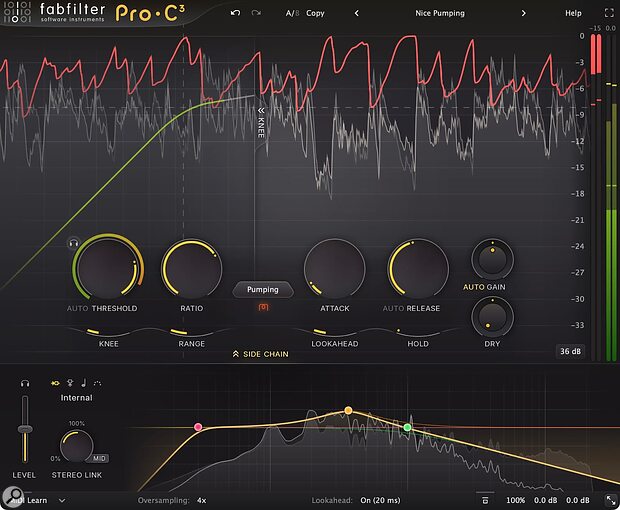Click the Knee slider
The width and height of the screenshot is (620, 510).
tap(108, 332)
